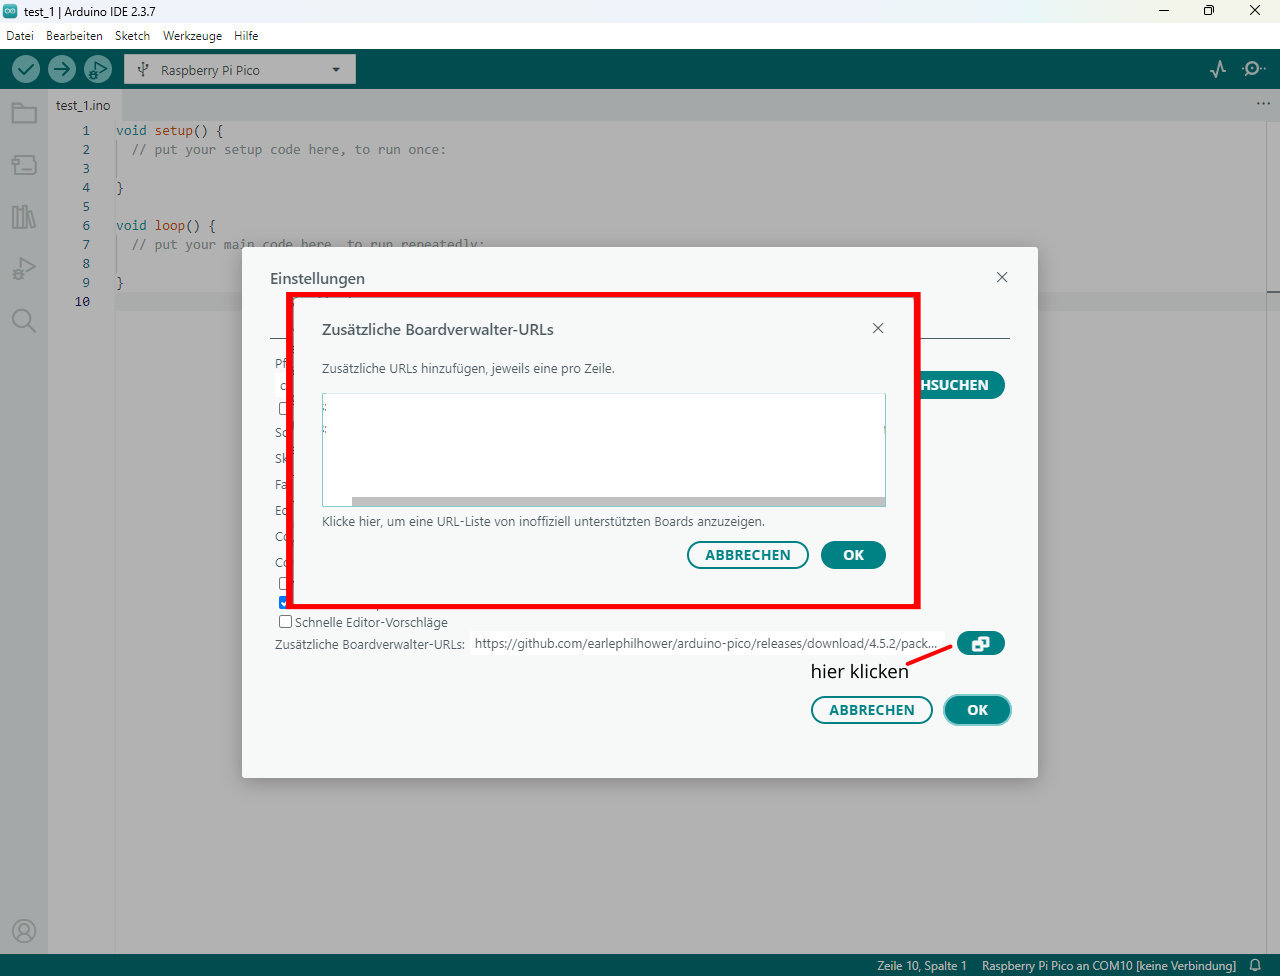Click the link for unofficial boards URL list
This screenshot has width=1280, height=976.
(543, 522)
